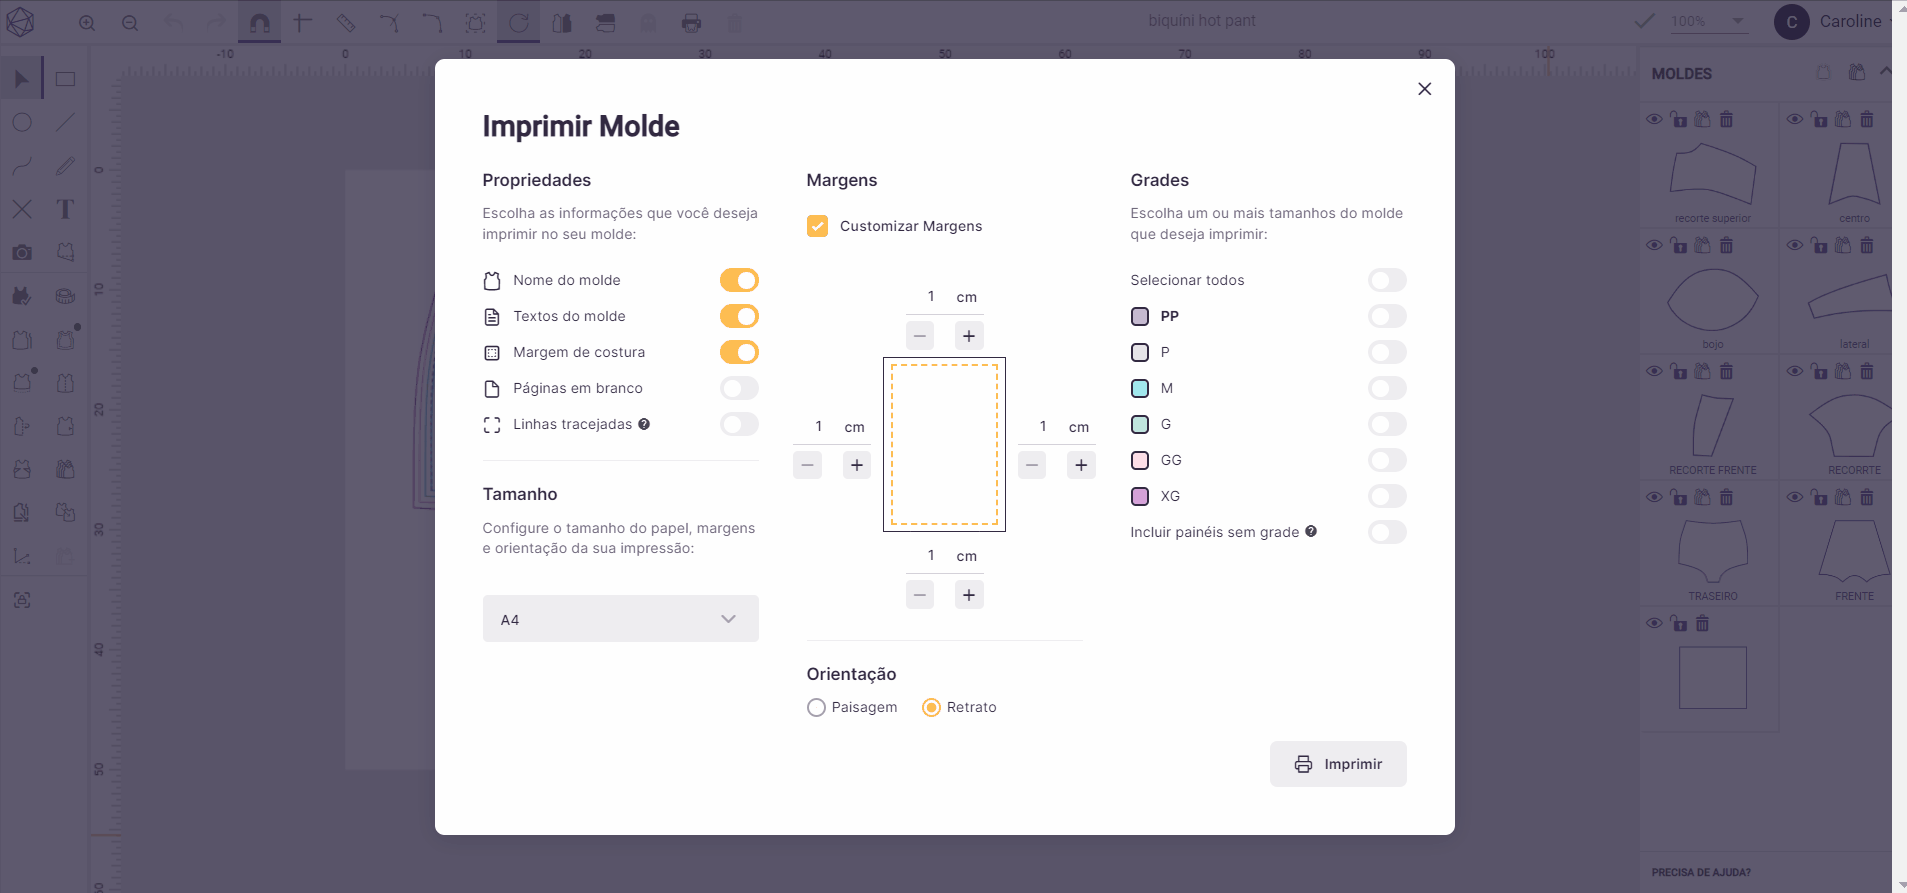Click the bottom margin value field

pos(930,556)
